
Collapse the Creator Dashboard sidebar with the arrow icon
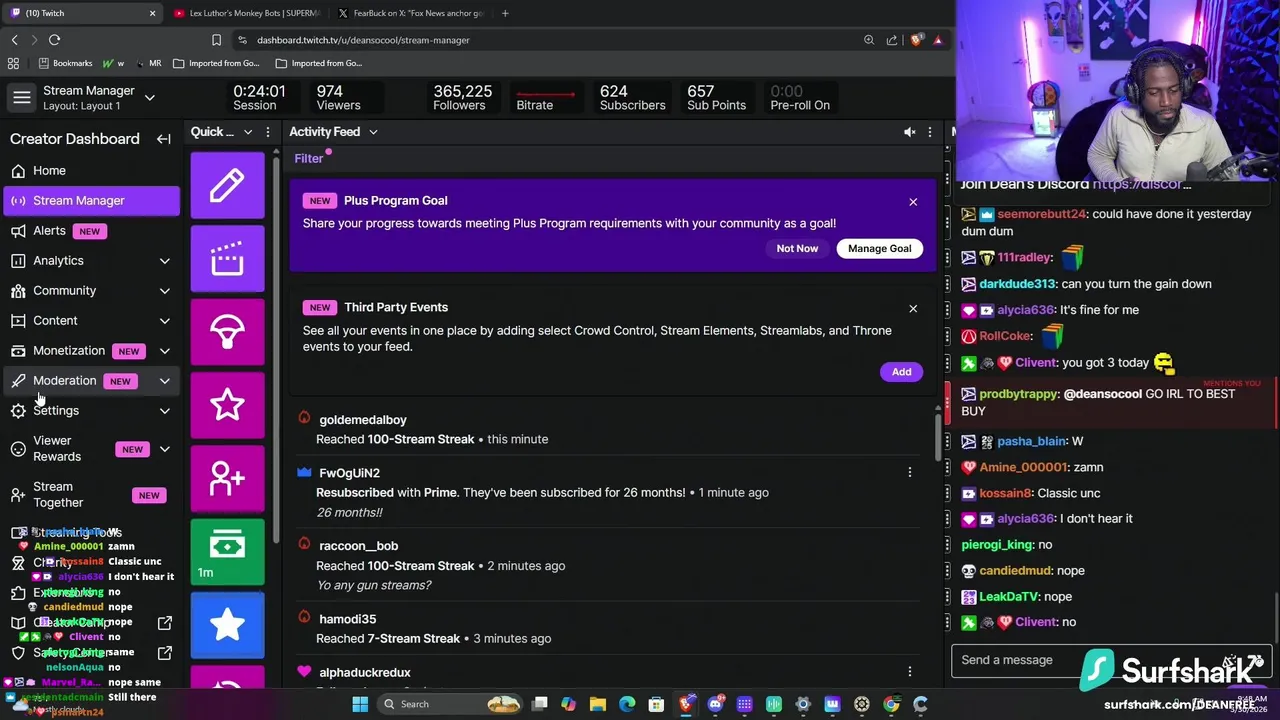click(163, 139)
